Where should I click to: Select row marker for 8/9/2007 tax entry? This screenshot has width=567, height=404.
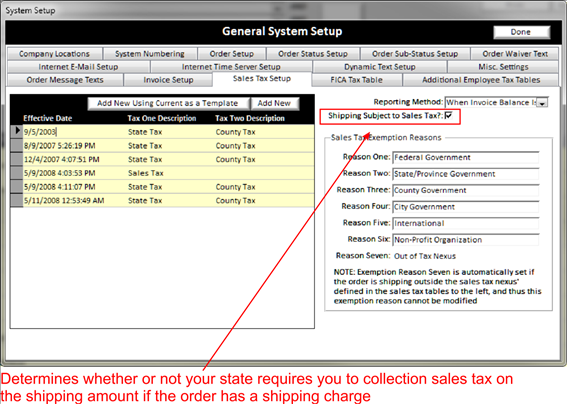coord(17,145)
